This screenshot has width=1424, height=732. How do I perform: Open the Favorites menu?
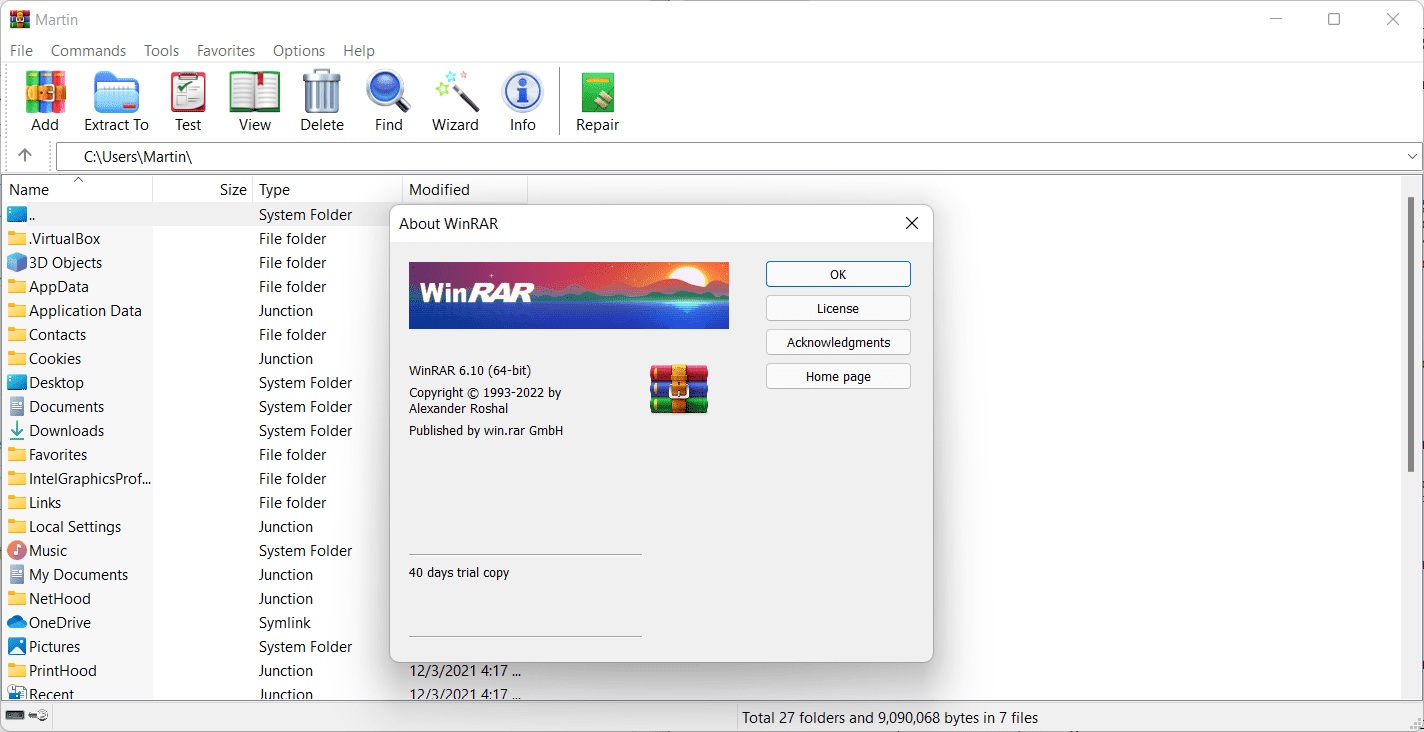(x=225, y=51)
